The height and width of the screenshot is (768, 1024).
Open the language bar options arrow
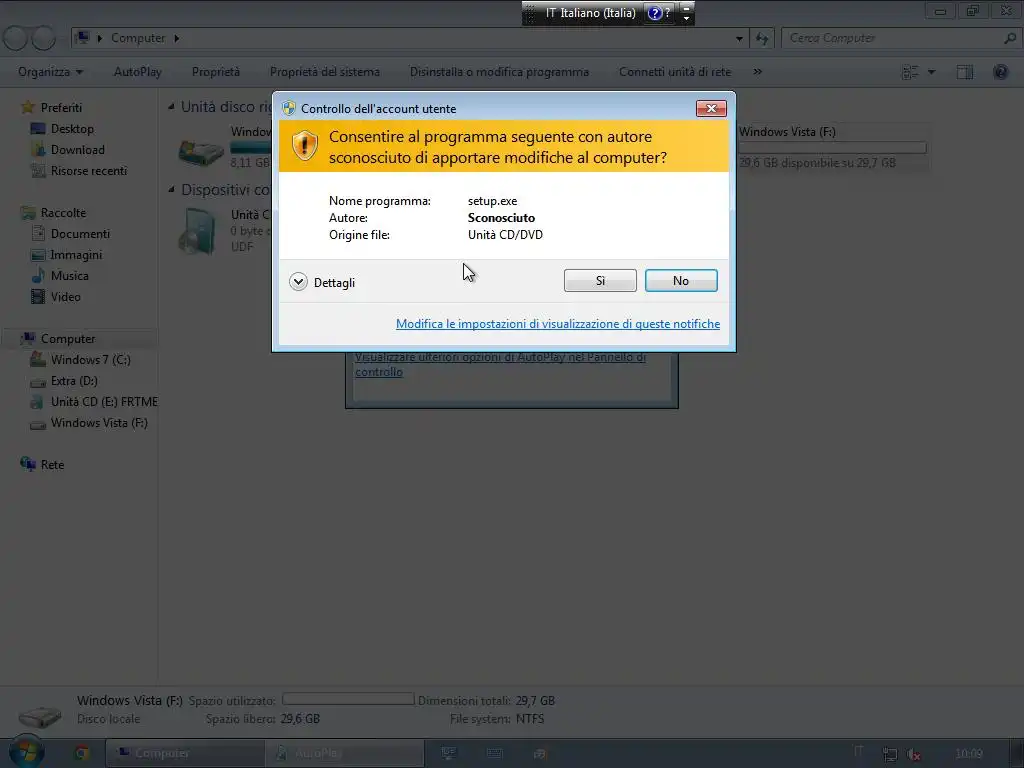click(x=686, y=18)
